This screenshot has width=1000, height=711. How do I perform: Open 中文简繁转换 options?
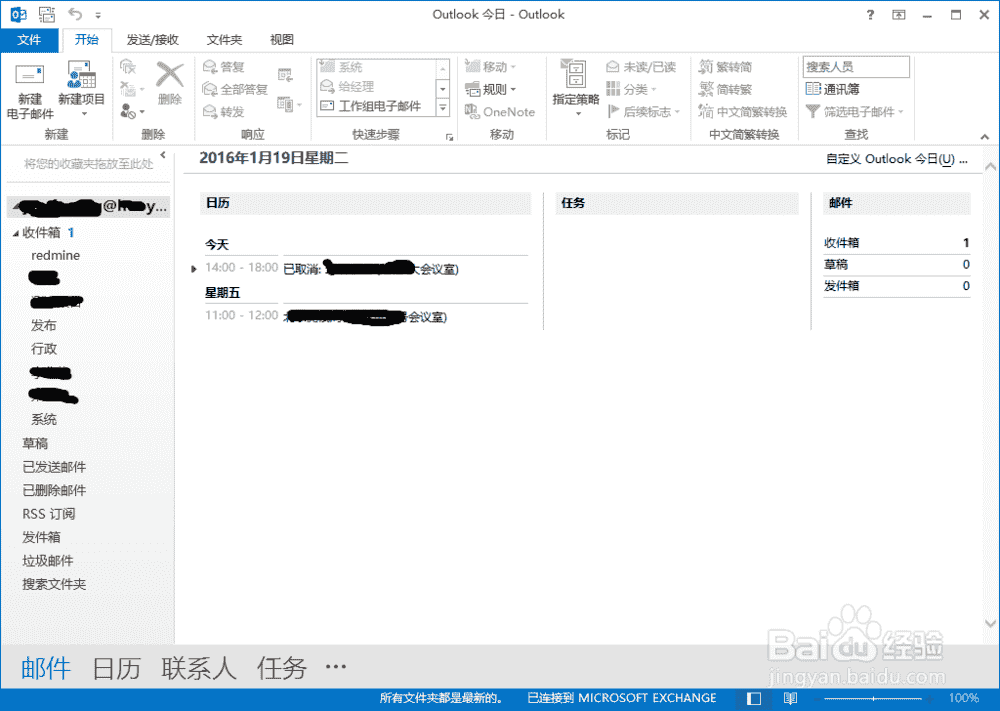743,112
